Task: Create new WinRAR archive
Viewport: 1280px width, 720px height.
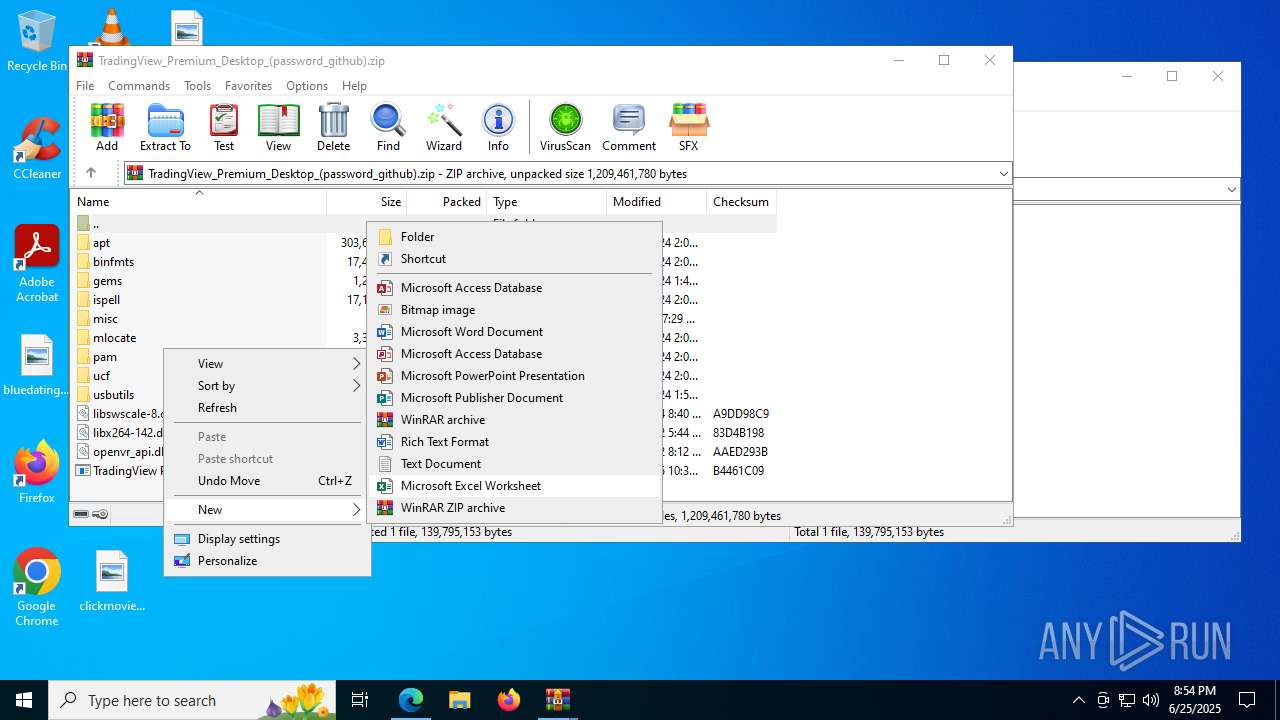Action: [x=515, y=420]
